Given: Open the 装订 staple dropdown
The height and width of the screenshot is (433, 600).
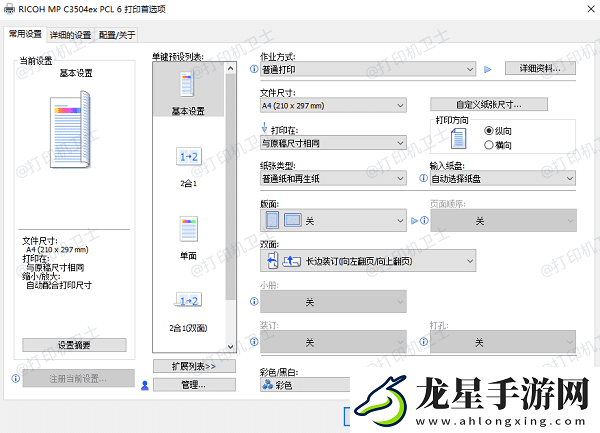Looking at the screenshot, I should click(x=333, y=342).
